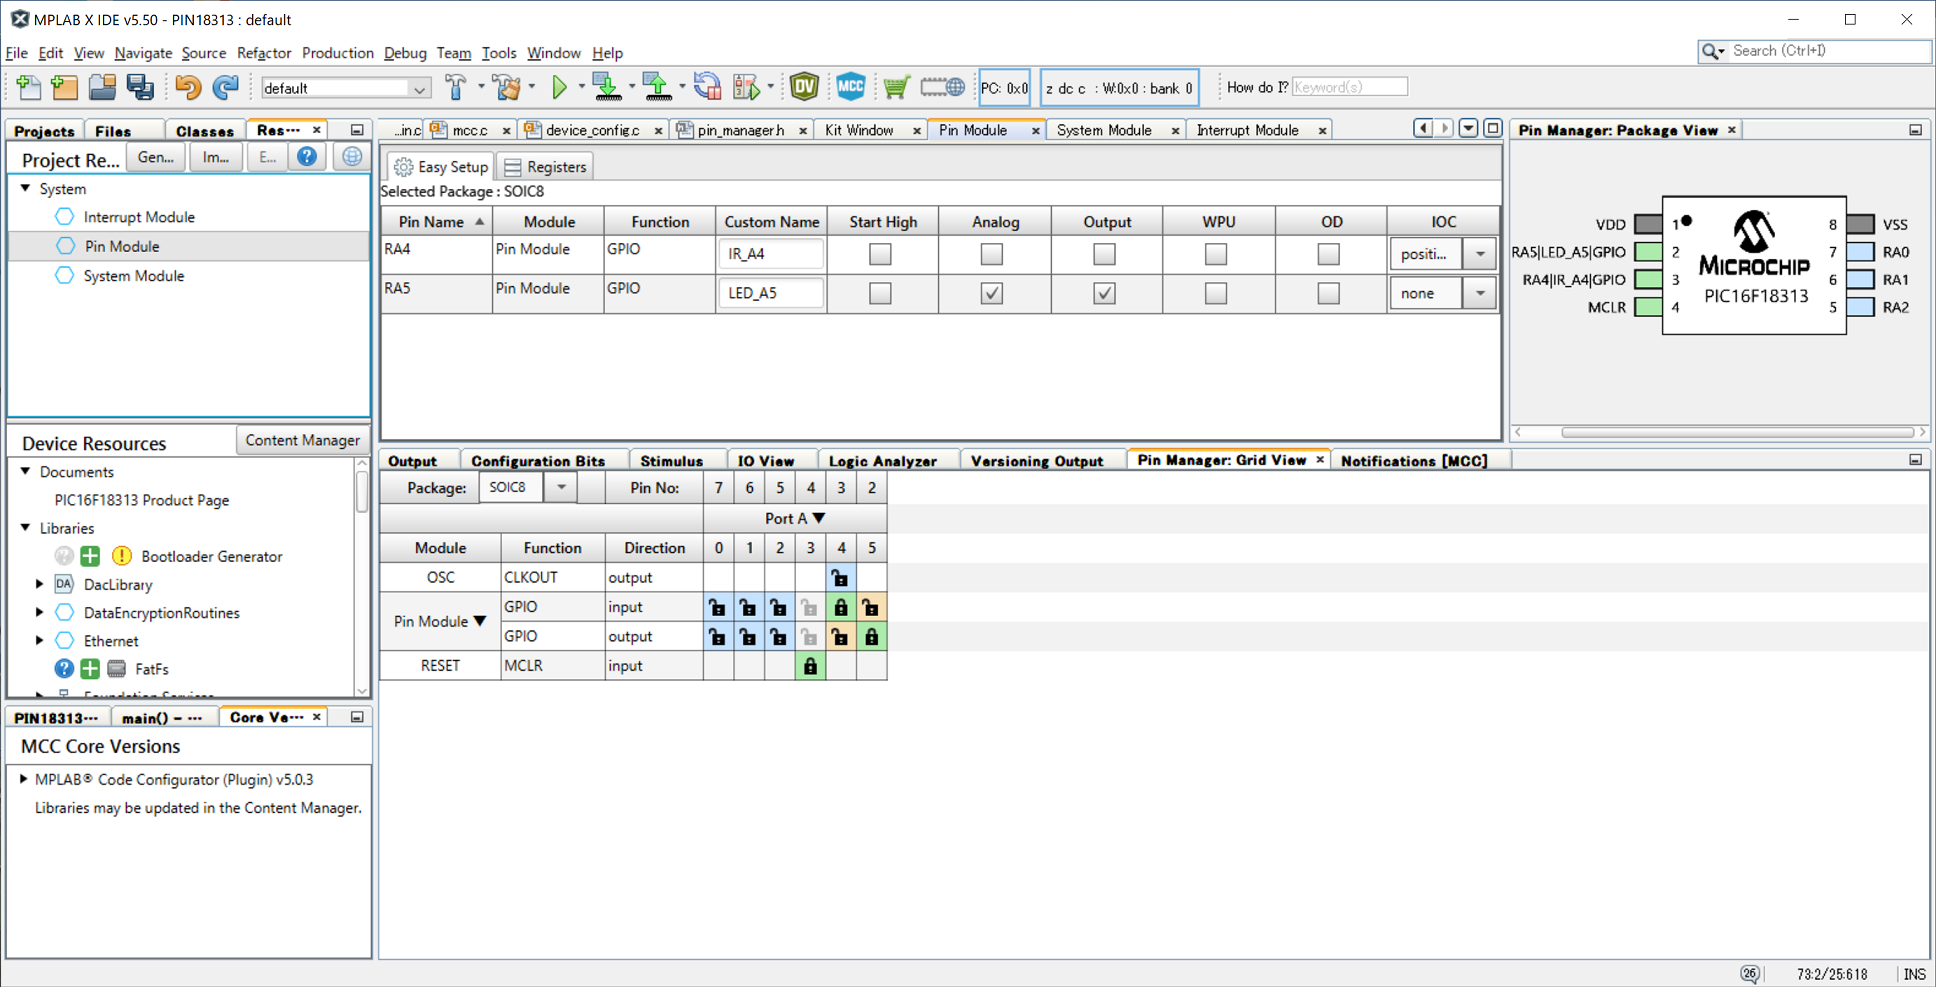Expand MPLAB Code Configurator plugin version
The width and height of the screenshot is (1936, 987).
click(23, 778)
